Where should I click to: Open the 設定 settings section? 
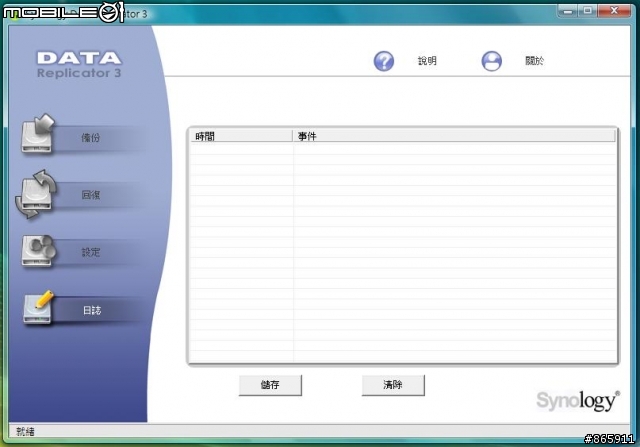(x=91, y=252)
